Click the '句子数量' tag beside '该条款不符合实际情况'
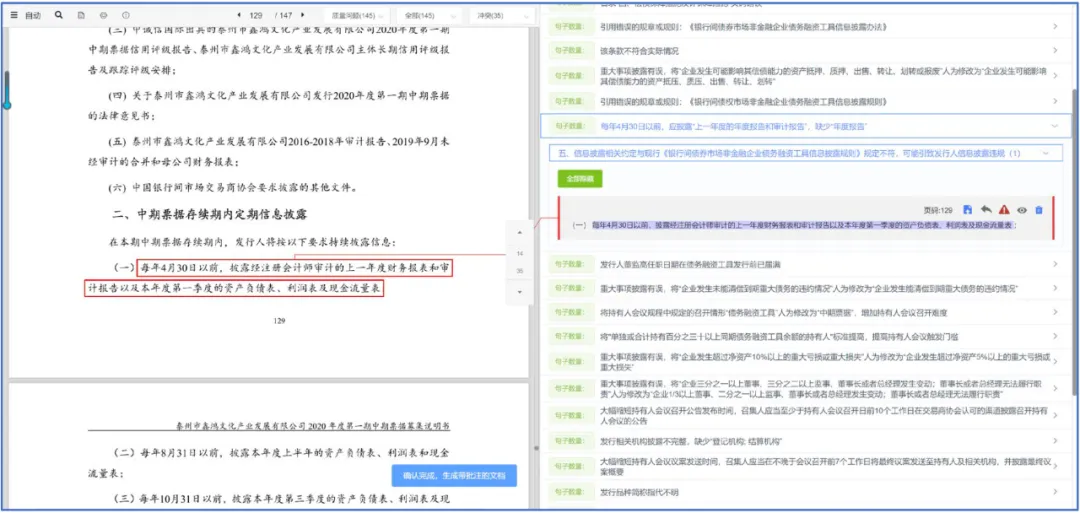Image resolution: width=1080 pixels, height=513 pixels. [569, 51]
